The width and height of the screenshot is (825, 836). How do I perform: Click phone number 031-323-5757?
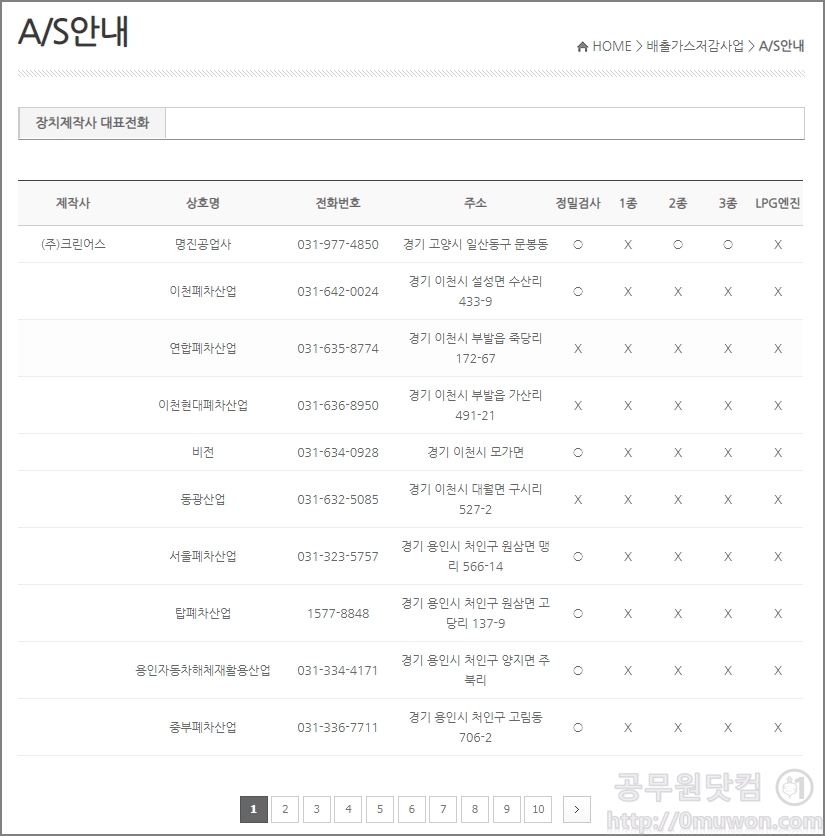pos(338,557)
